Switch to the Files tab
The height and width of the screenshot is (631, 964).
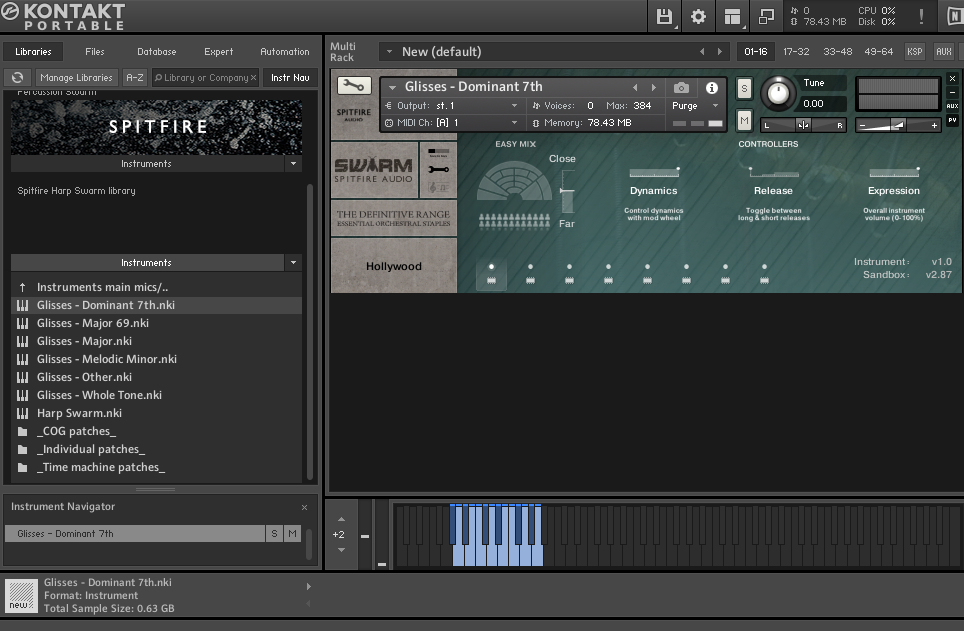pos(95,52)
